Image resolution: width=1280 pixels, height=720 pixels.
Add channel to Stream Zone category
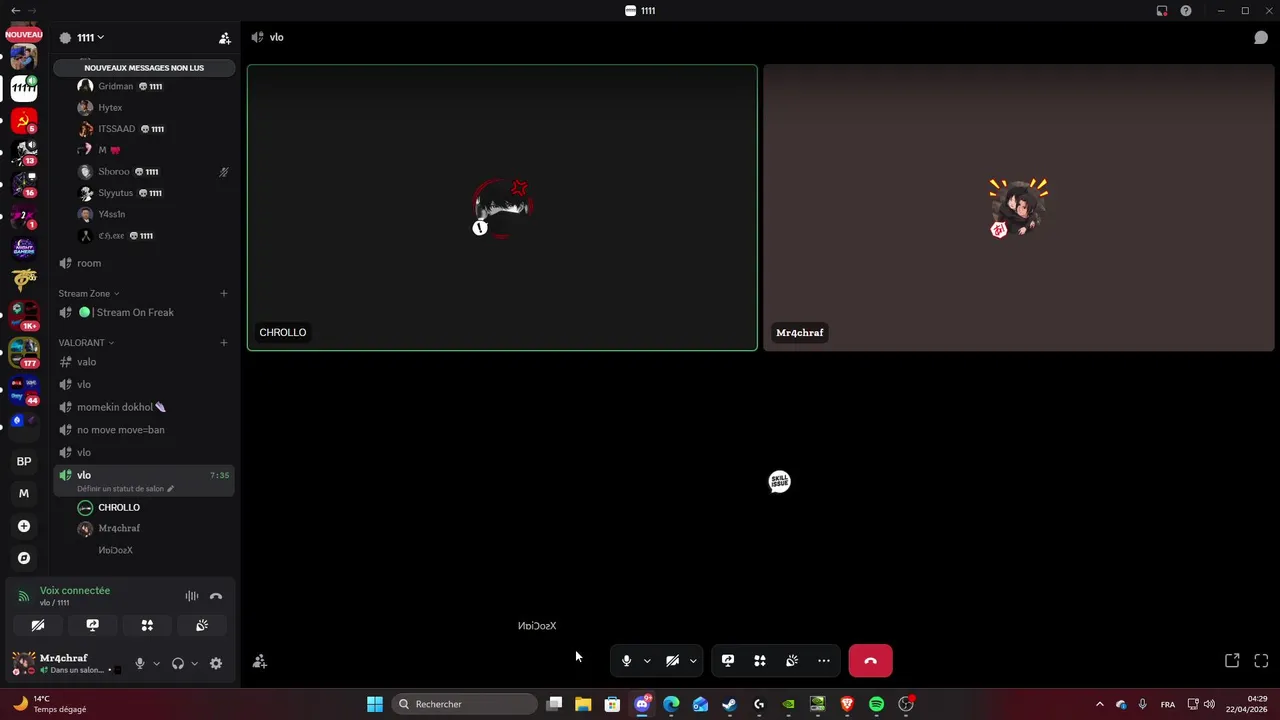(x=224, y=293)
